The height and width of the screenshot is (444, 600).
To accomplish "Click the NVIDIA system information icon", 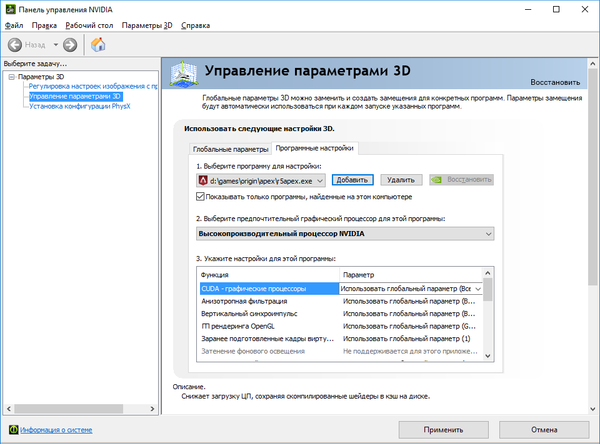I will pos(13,430).
